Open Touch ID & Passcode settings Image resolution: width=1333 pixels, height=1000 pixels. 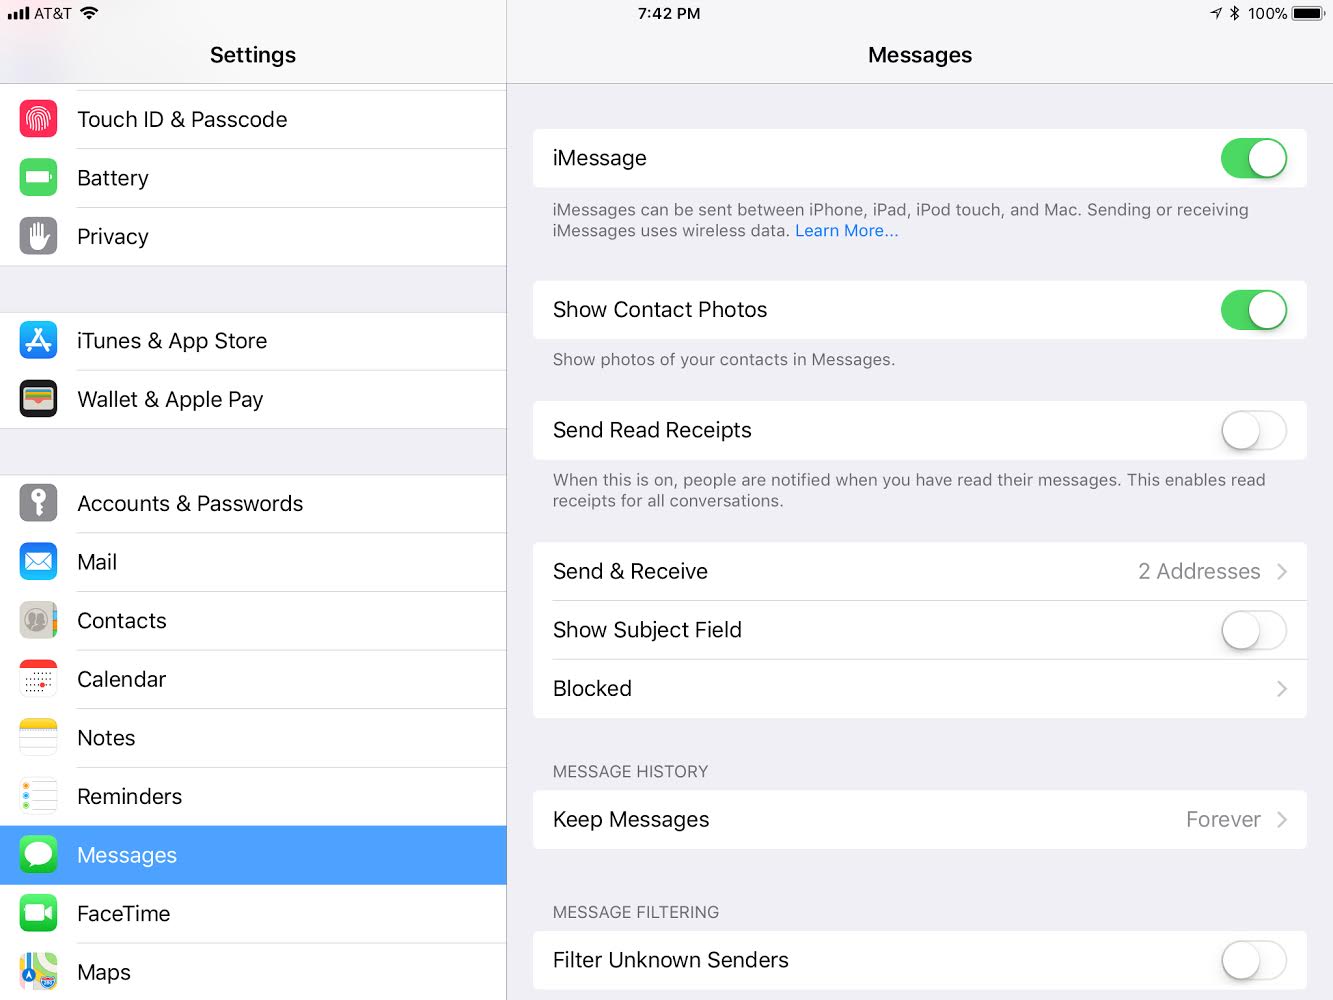253,120
